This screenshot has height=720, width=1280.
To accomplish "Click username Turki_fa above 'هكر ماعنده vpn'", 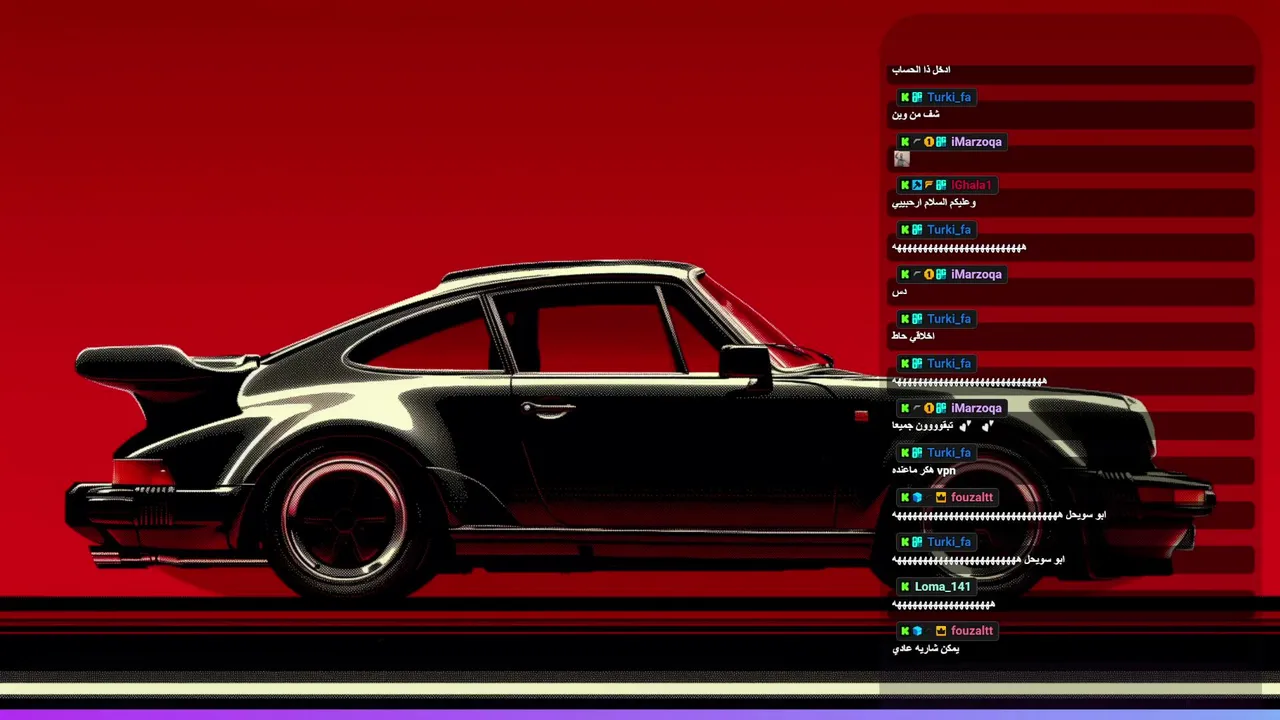I will pos(949,453).
